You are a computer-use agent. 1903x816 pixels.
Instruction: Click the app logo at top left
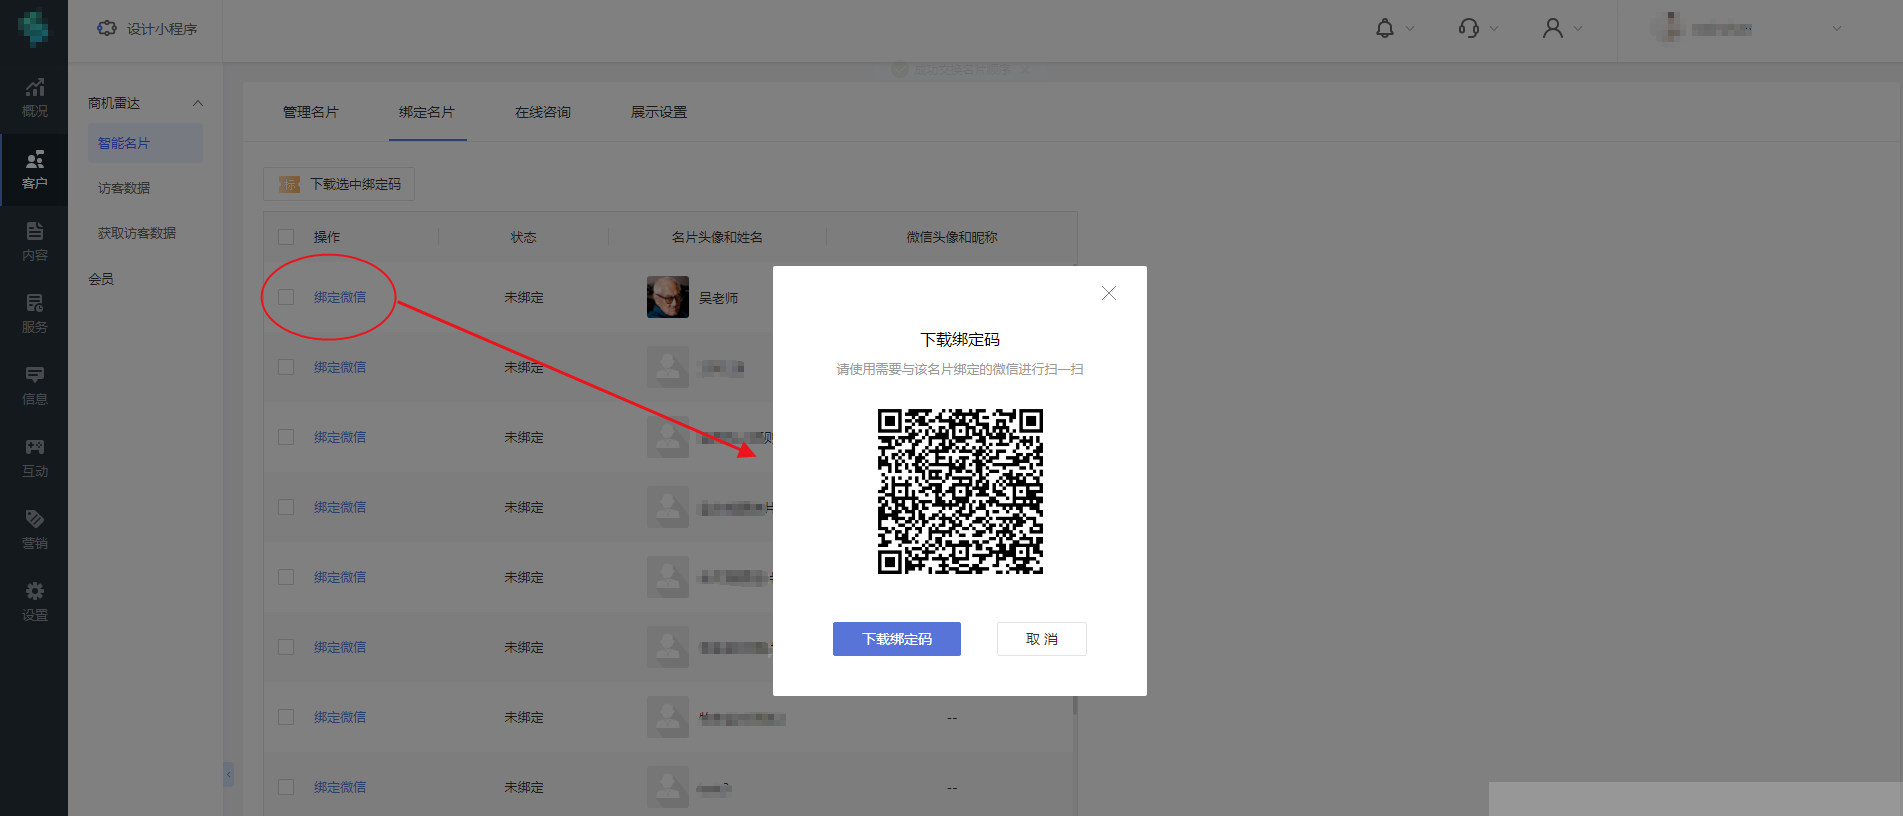click(x=33, y=28)
